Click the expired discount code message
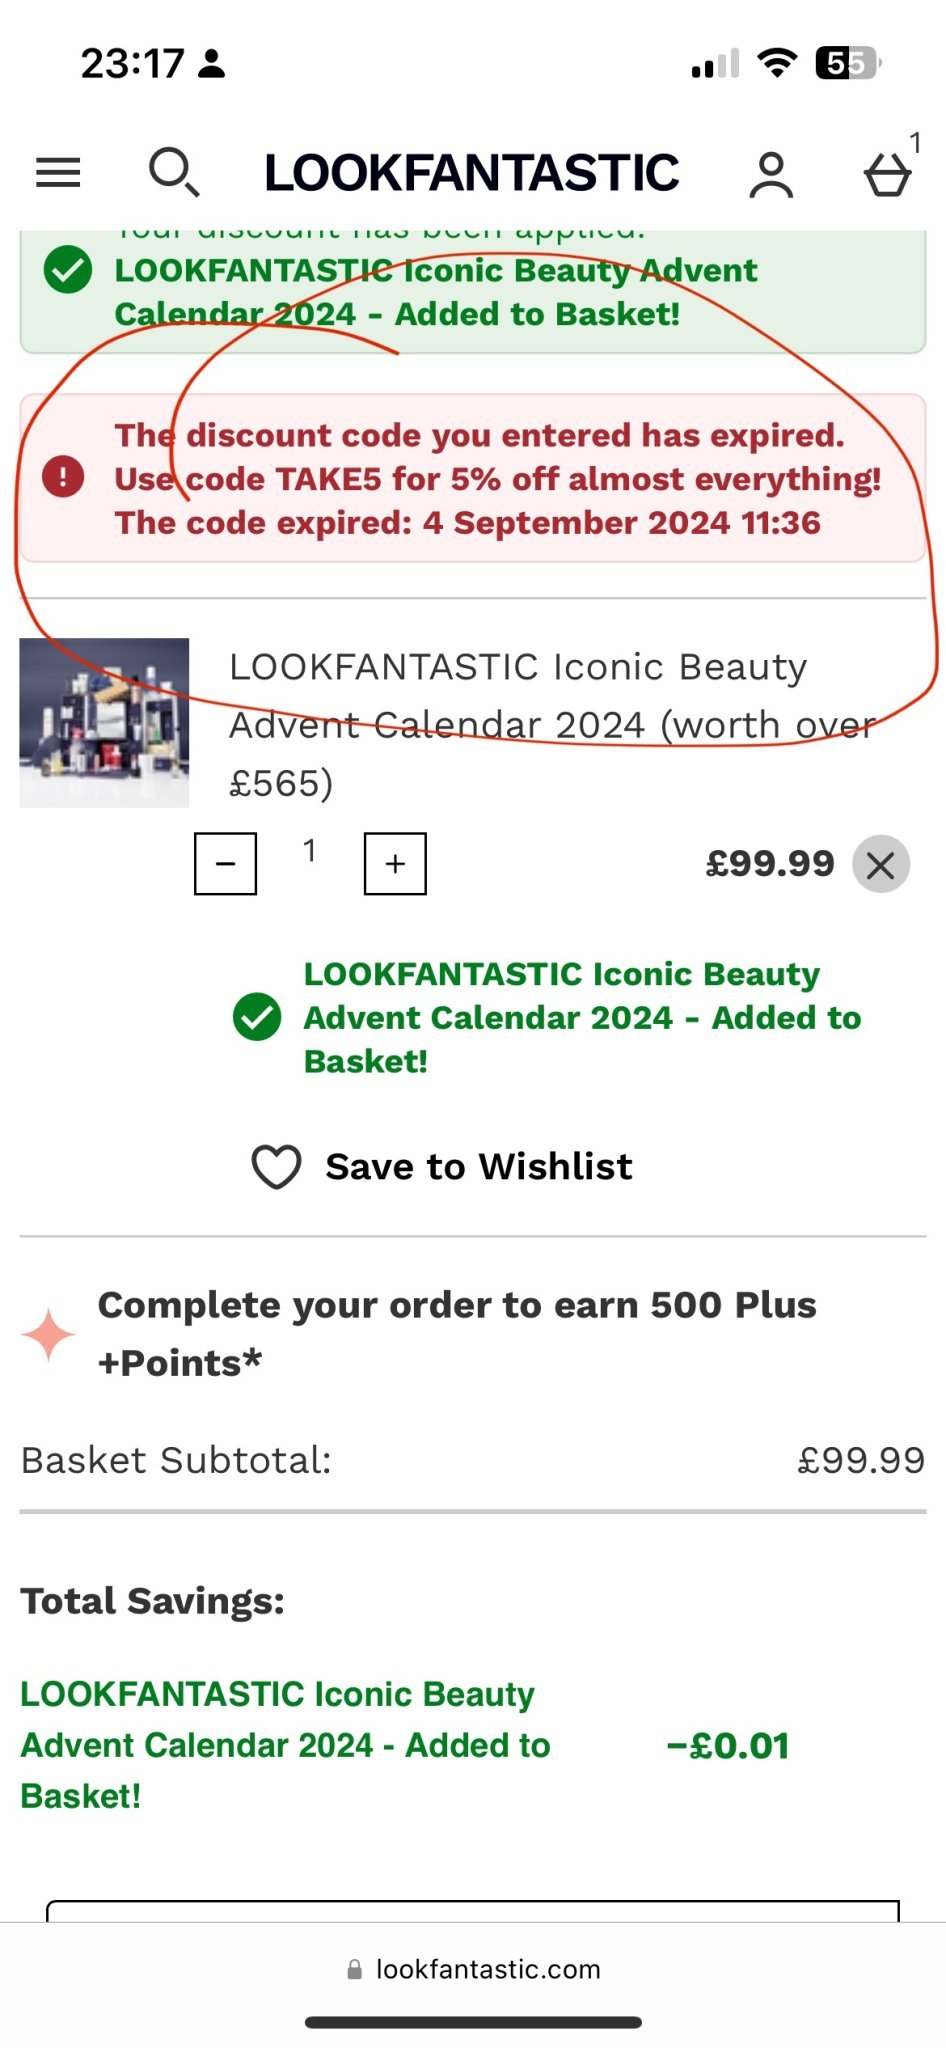 [x=498, y=479]
